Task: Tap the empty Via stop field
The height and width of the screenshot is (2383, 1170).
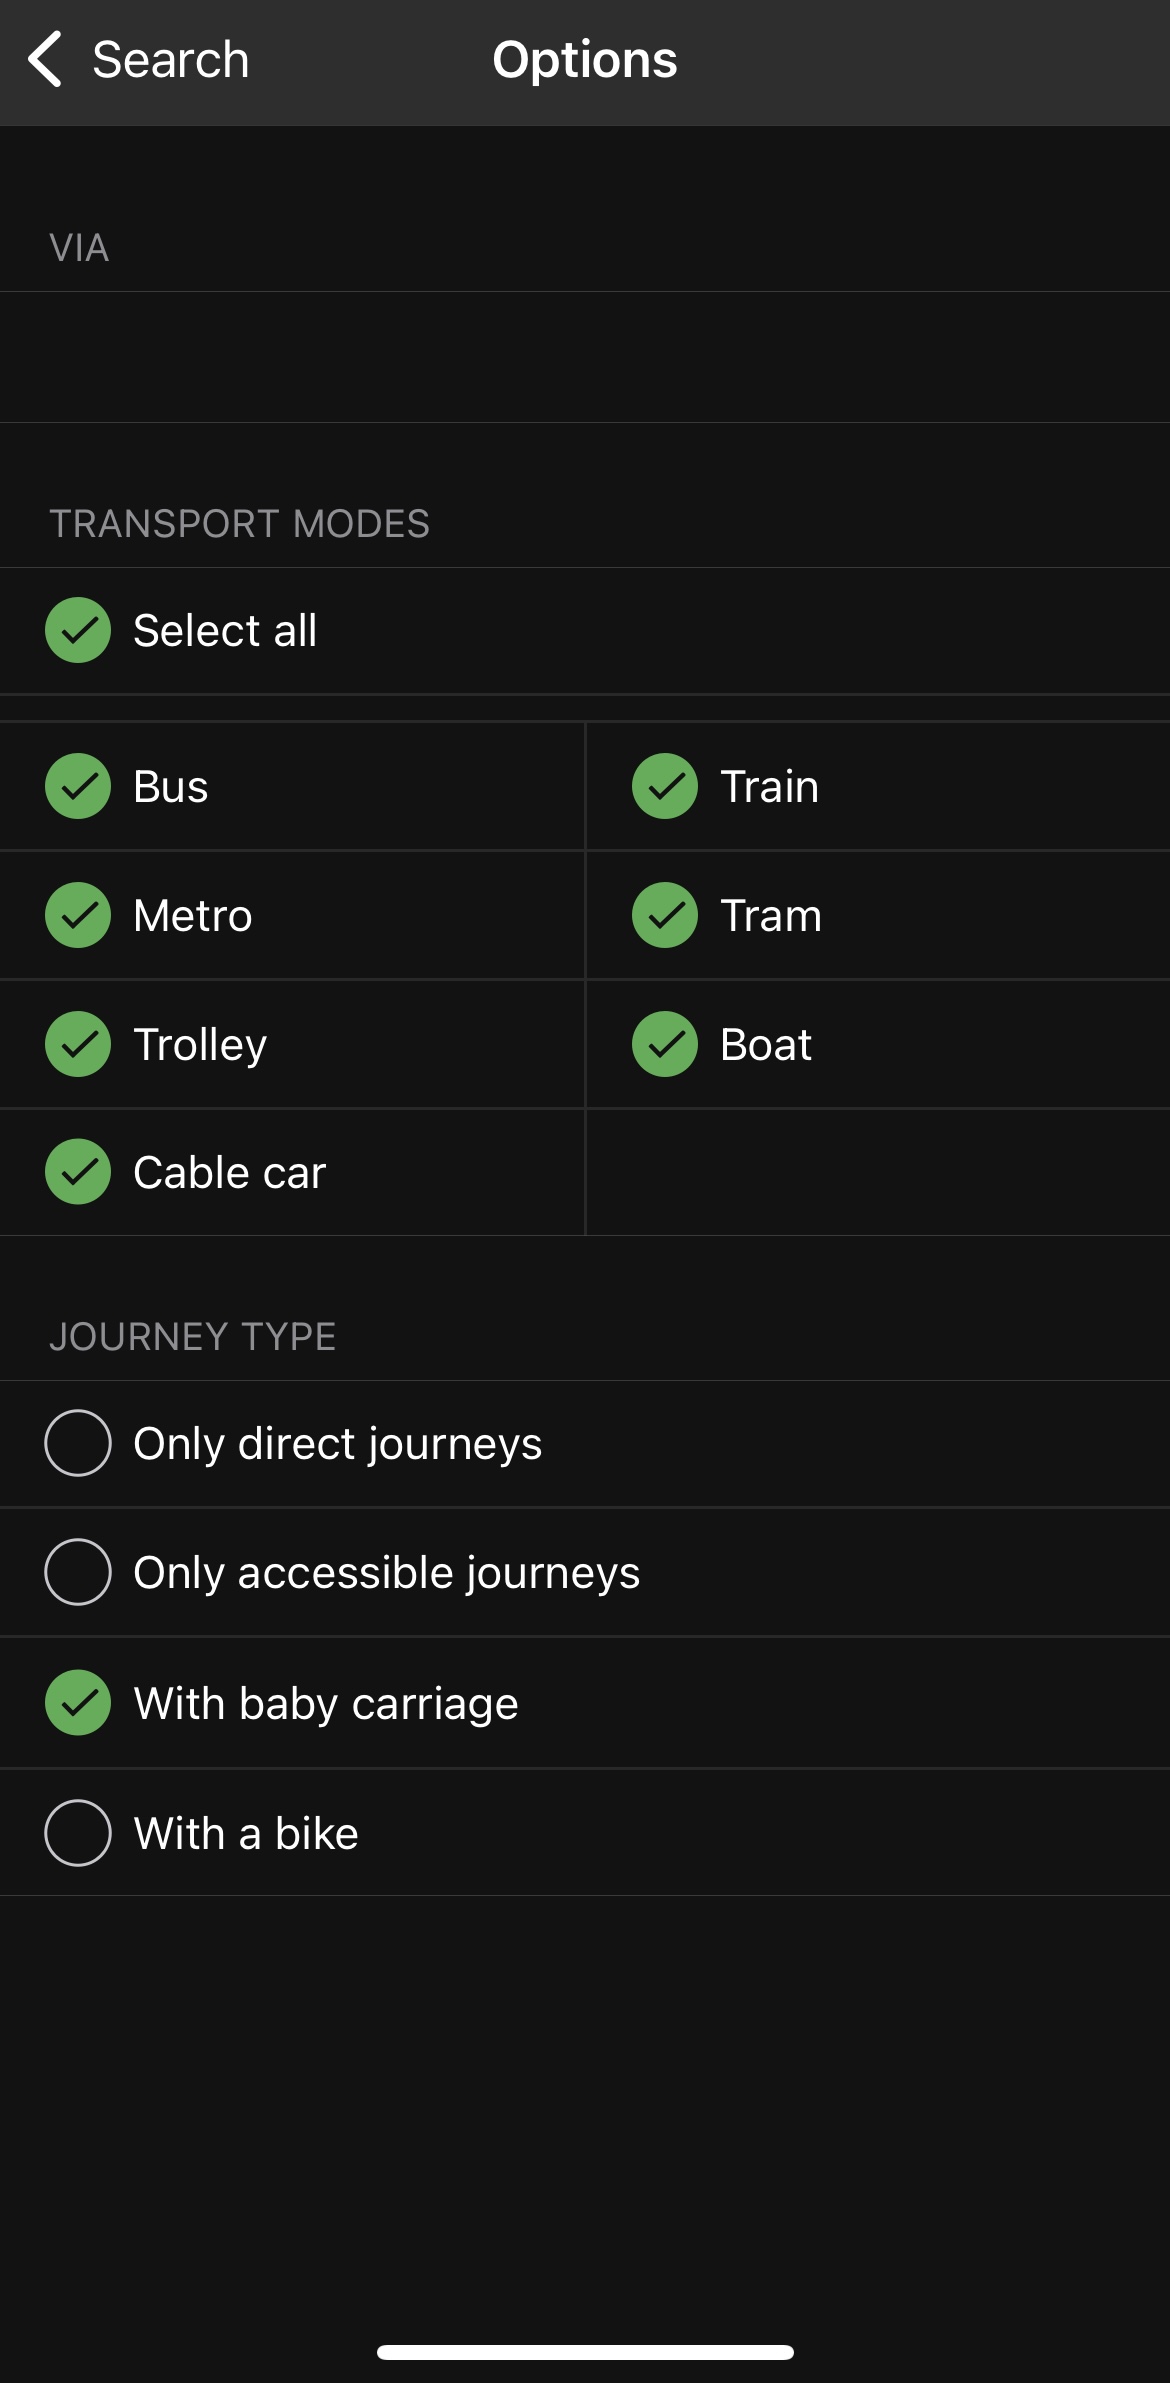Action: click(x=585, y=357)
